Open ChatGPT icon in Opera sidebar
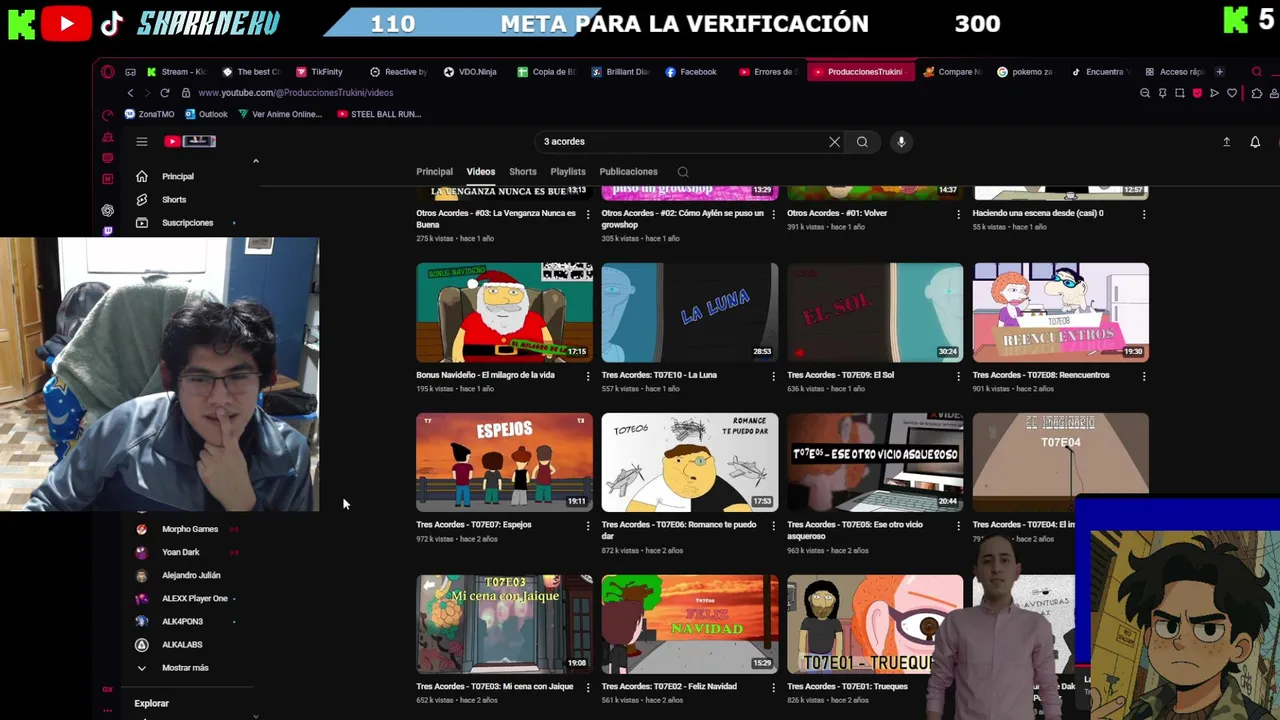1280x720 pixels. click(108, 210)
